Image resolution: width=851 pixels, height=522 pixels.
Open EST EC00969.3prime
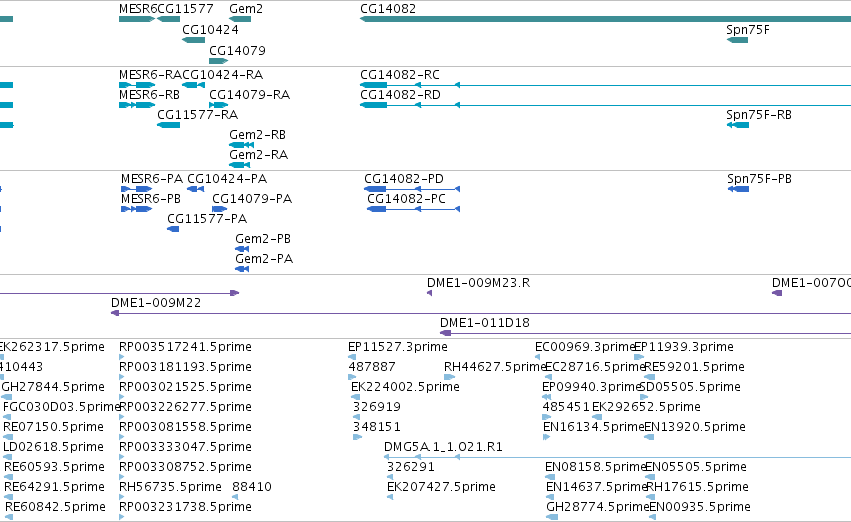click(585, 347)
